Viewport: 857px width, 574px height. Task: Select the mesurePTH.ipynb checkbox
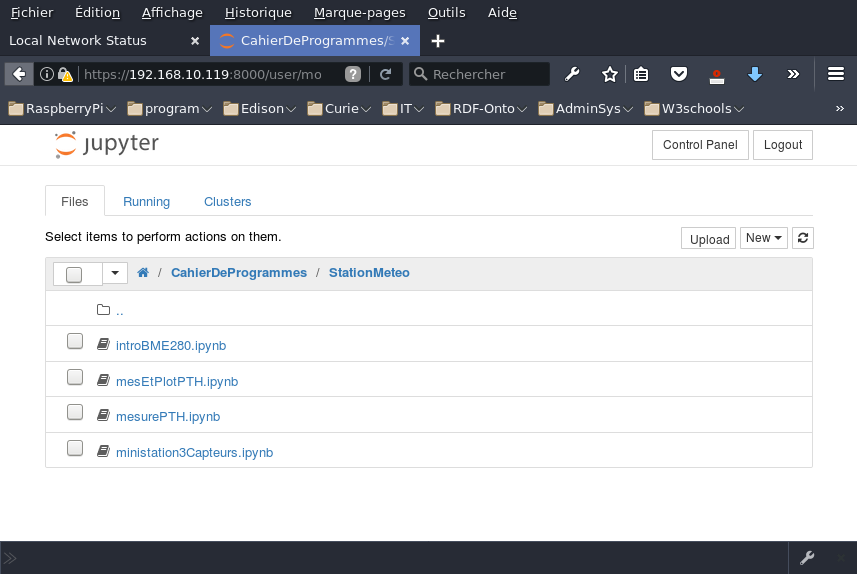[x=75, y=413]
